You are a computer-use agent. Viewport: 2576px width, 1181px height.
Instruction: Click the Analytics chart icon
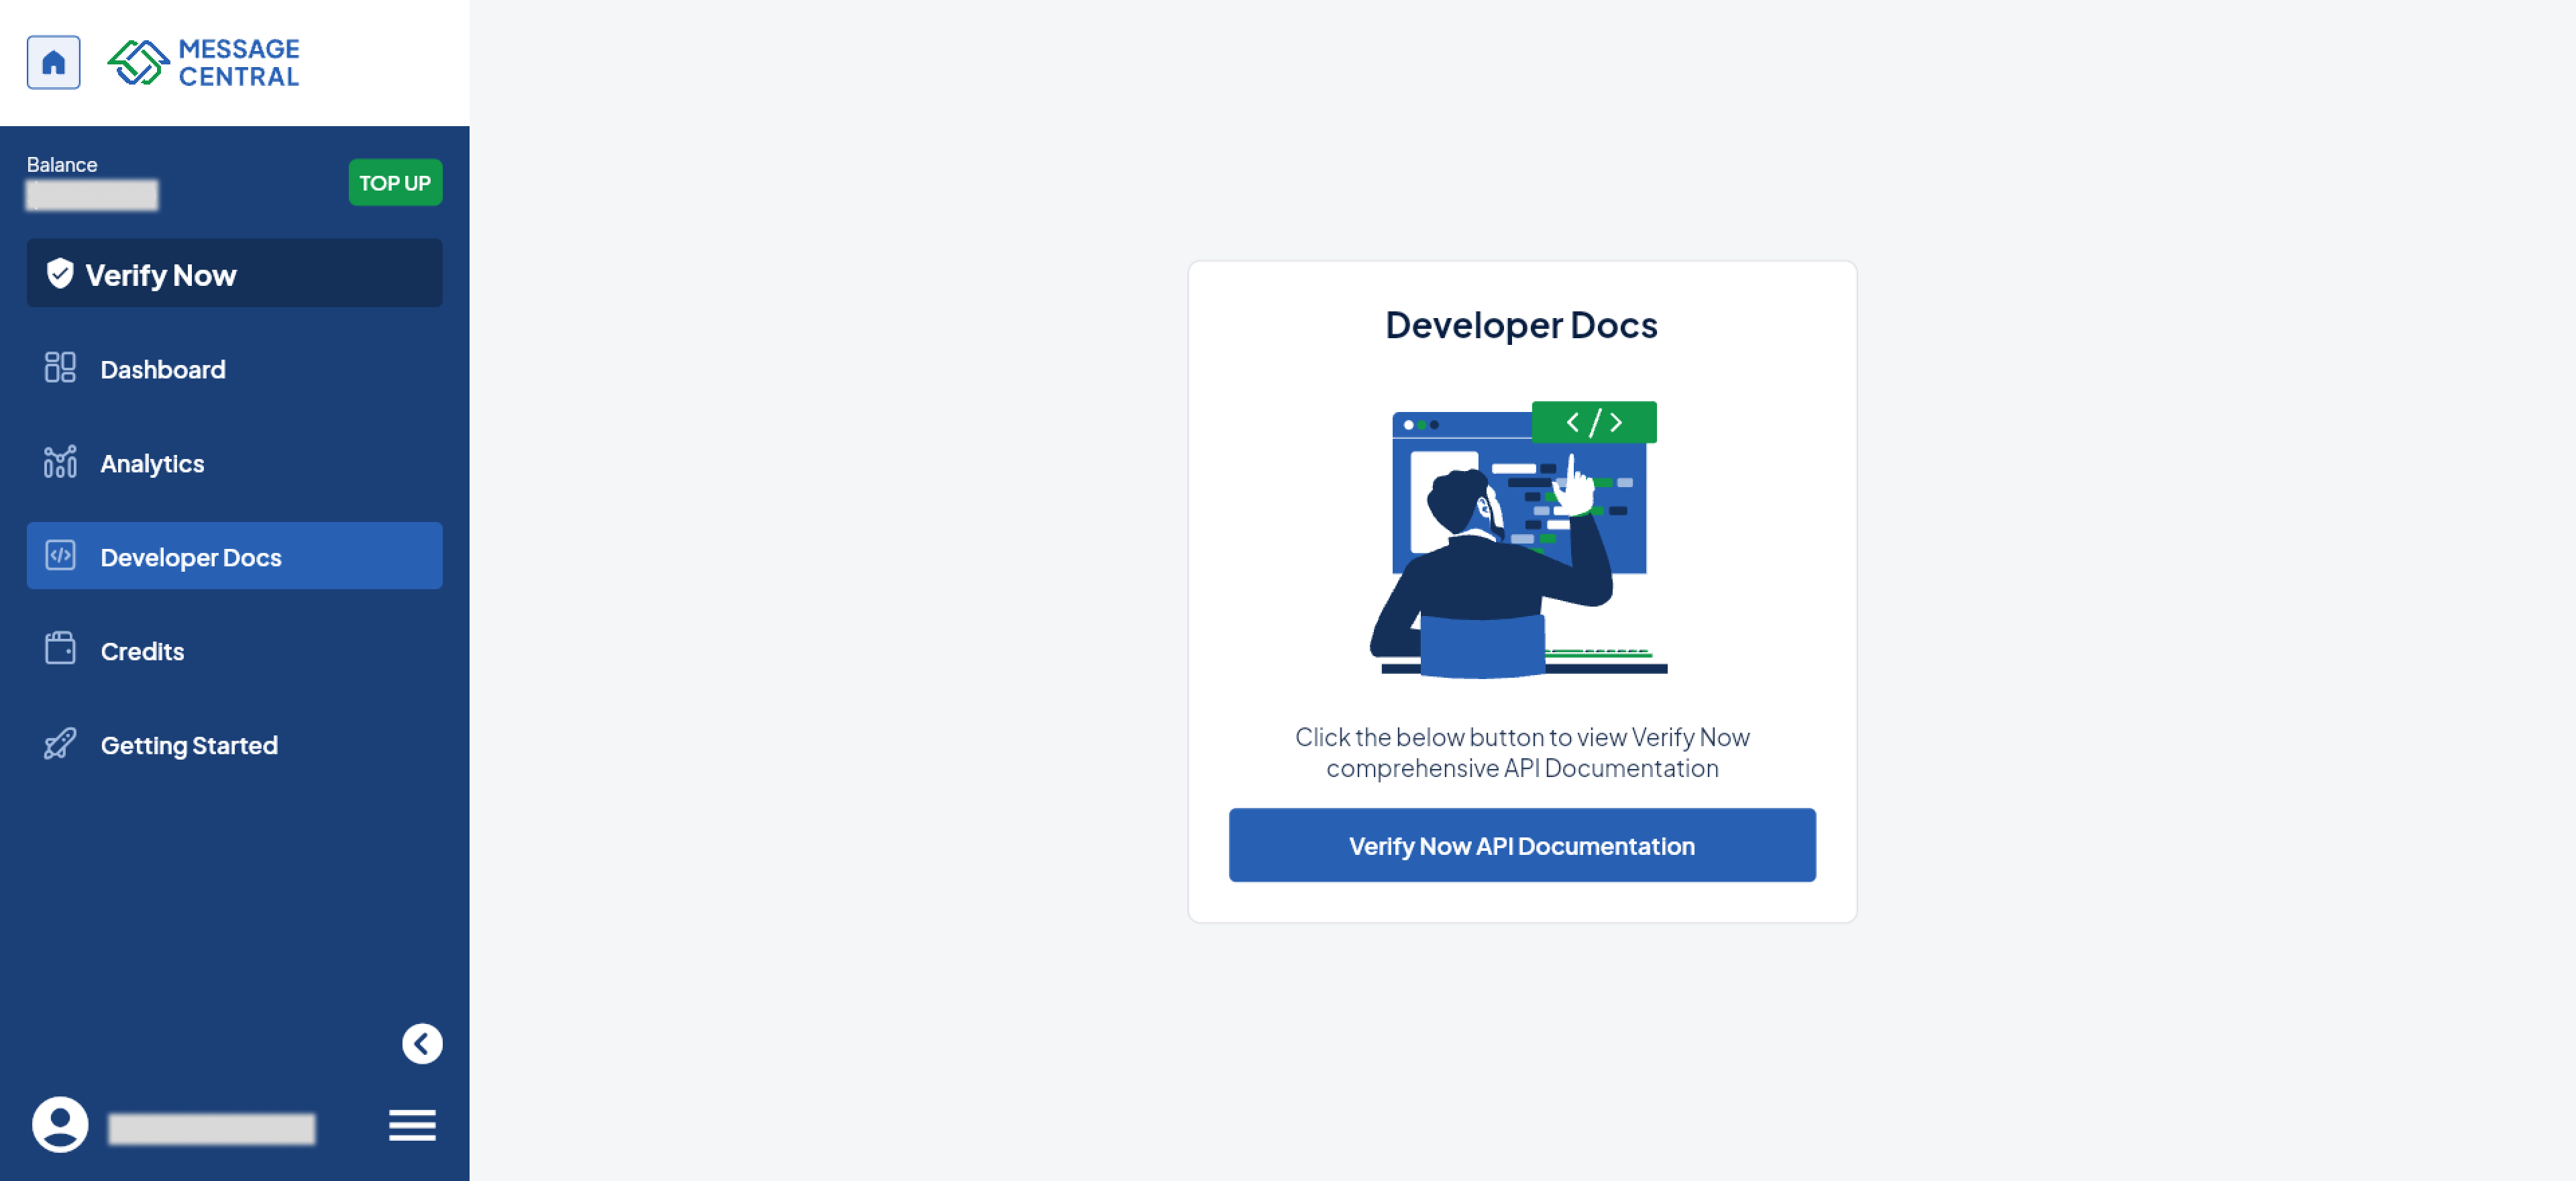point(60,462)
